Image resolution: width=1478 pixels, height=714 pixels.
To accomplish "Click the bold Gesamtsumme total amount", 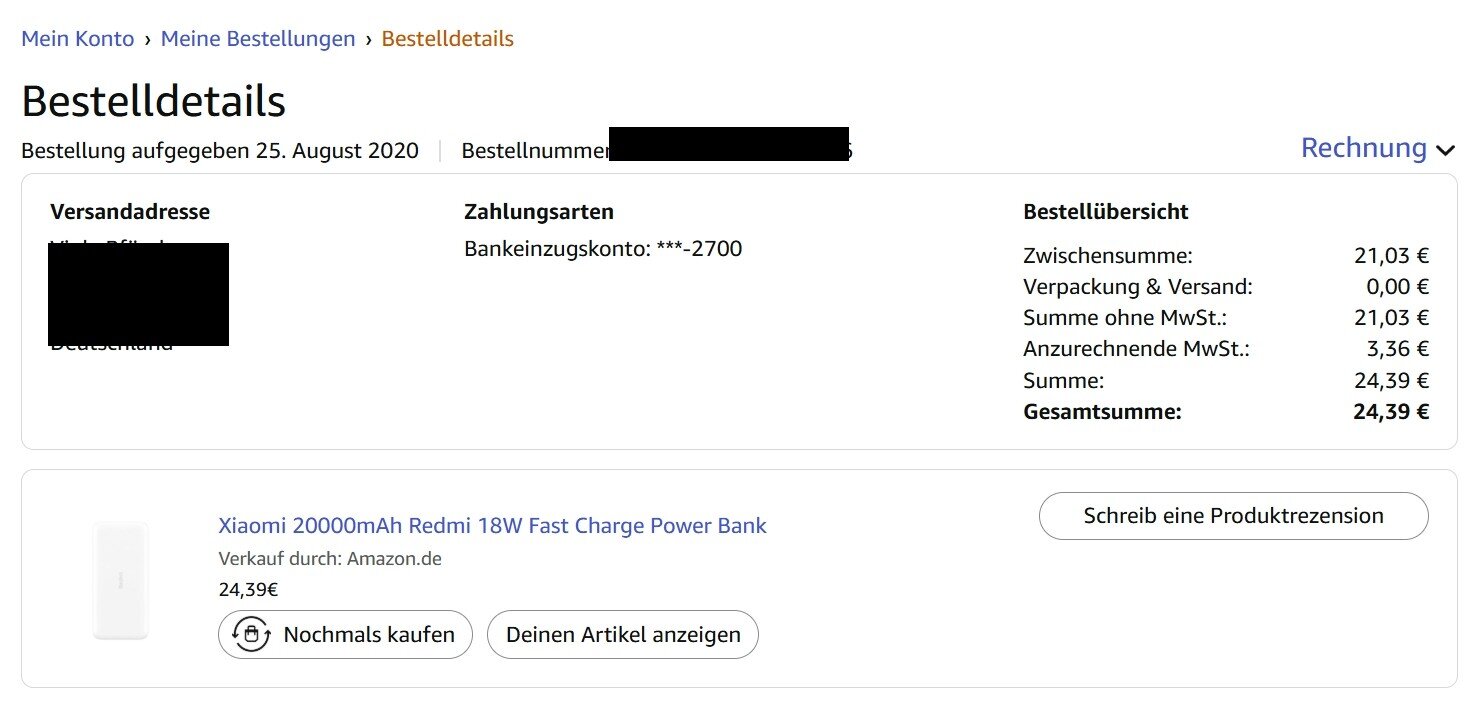I will (x=1390, y=412).
